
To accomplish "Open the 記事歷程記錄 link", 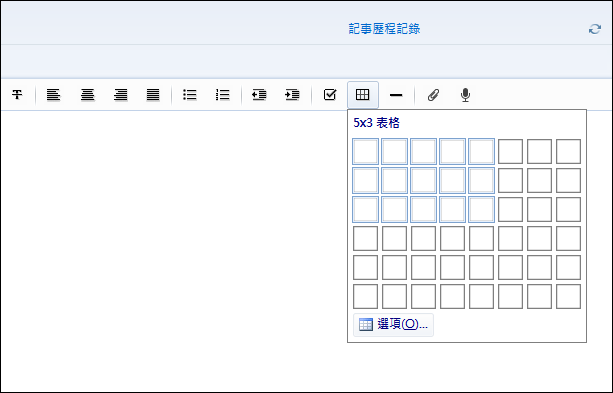I will coord(384,29).
